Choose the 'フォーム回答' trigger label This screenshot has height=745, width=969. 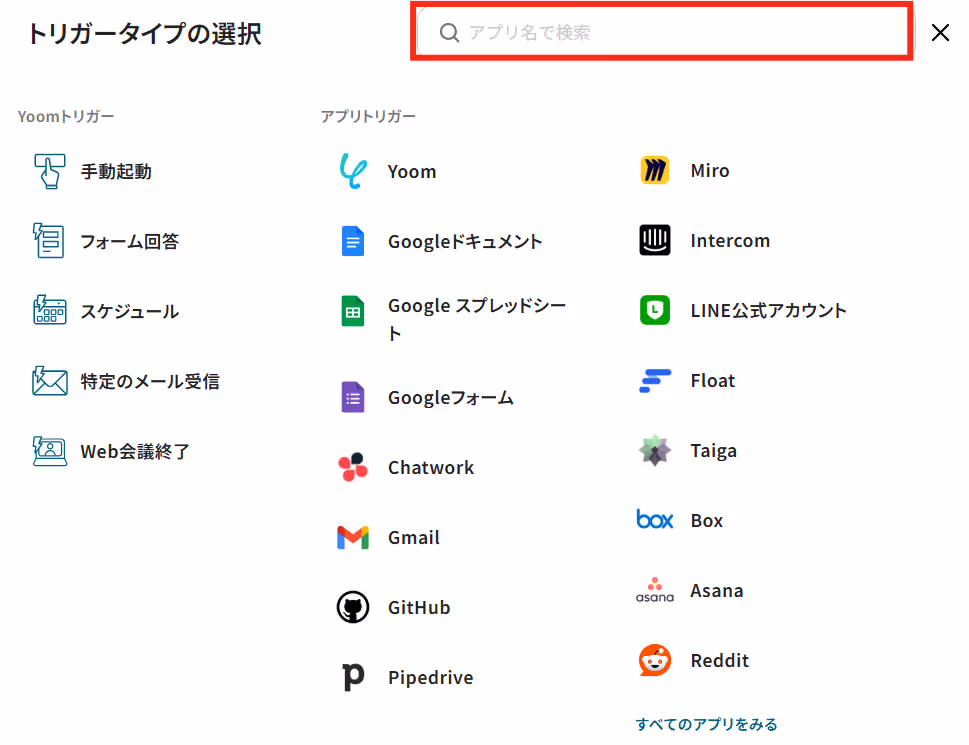130,241
